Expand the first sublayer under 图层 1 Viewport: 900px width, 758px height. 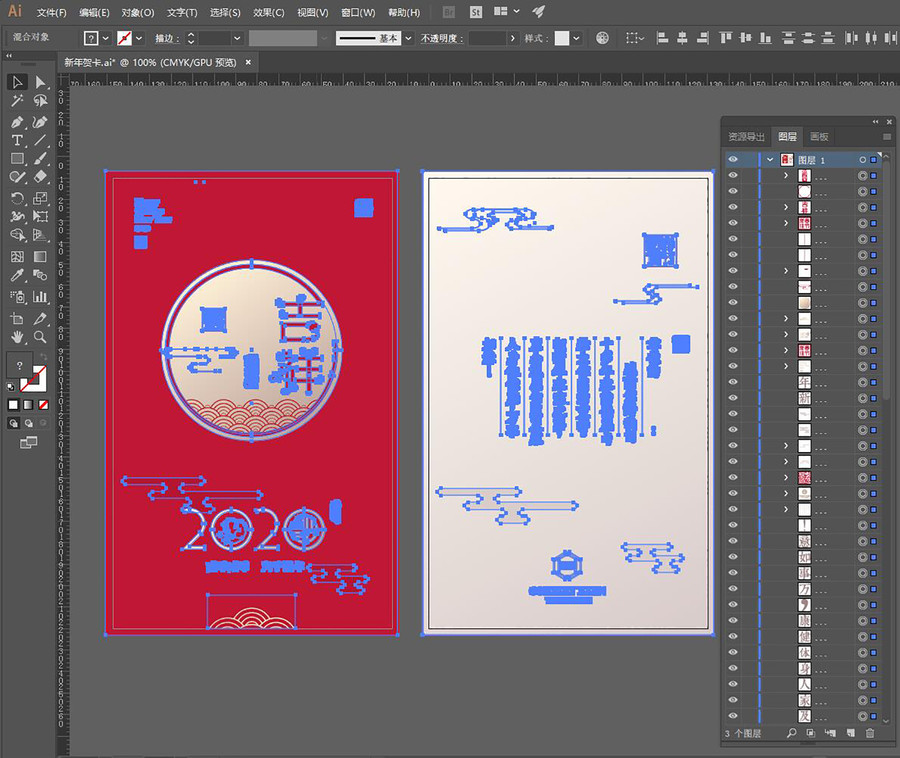point(786,176)
